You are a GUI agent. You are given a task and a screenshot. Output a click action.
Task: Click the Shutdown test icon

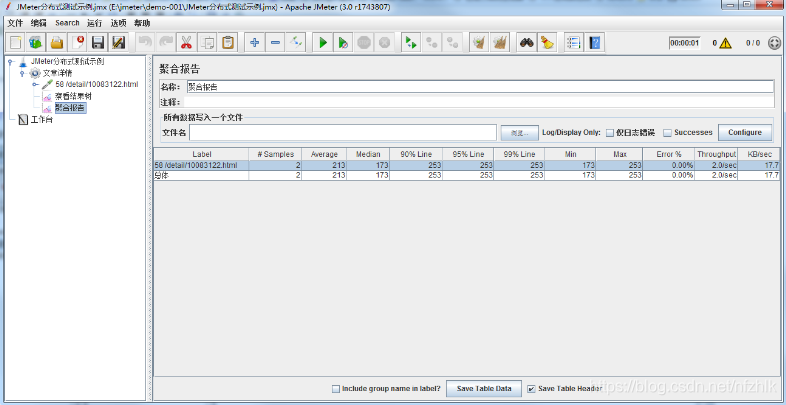tap(384, 43)
